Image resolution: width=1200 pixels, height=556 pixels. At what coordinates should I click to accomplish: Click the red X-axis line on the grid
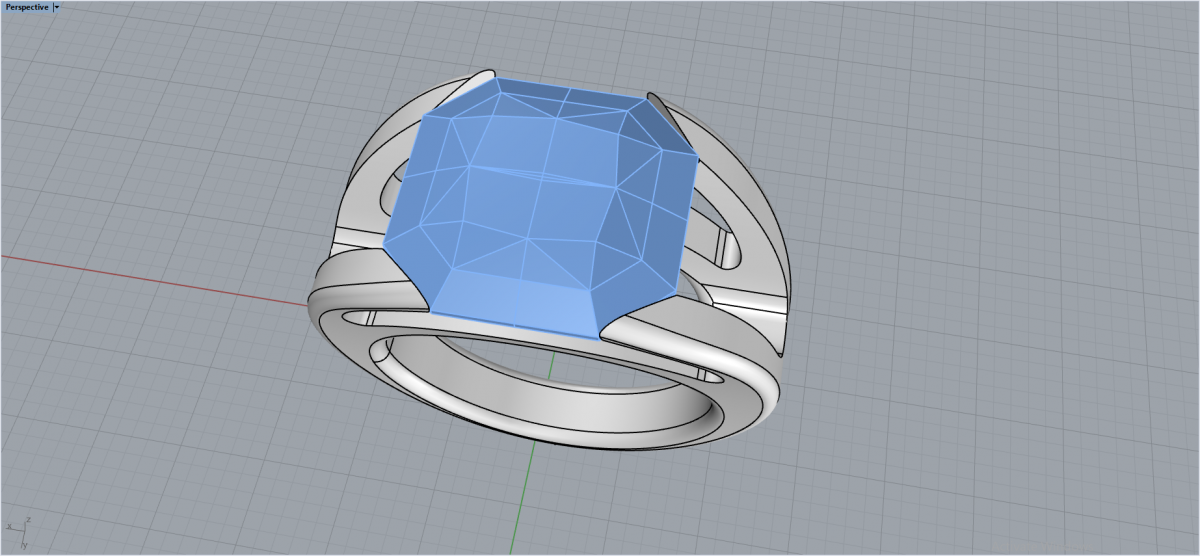click(150, 277)
